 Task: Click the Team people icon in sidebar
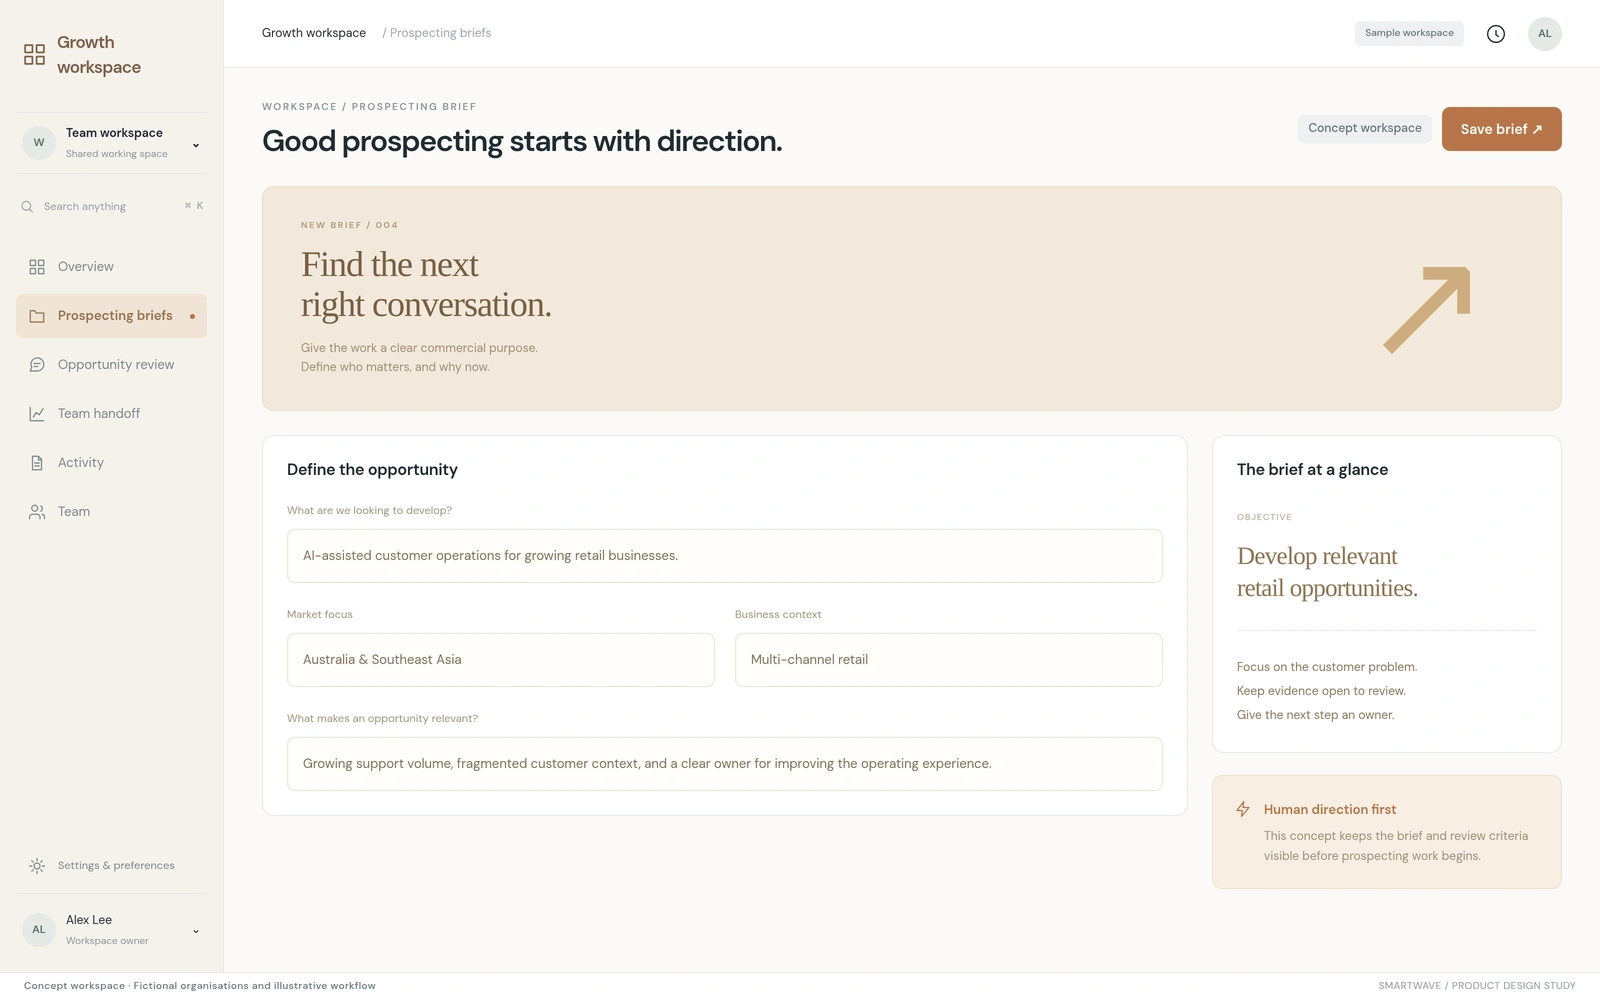point(37,512)
